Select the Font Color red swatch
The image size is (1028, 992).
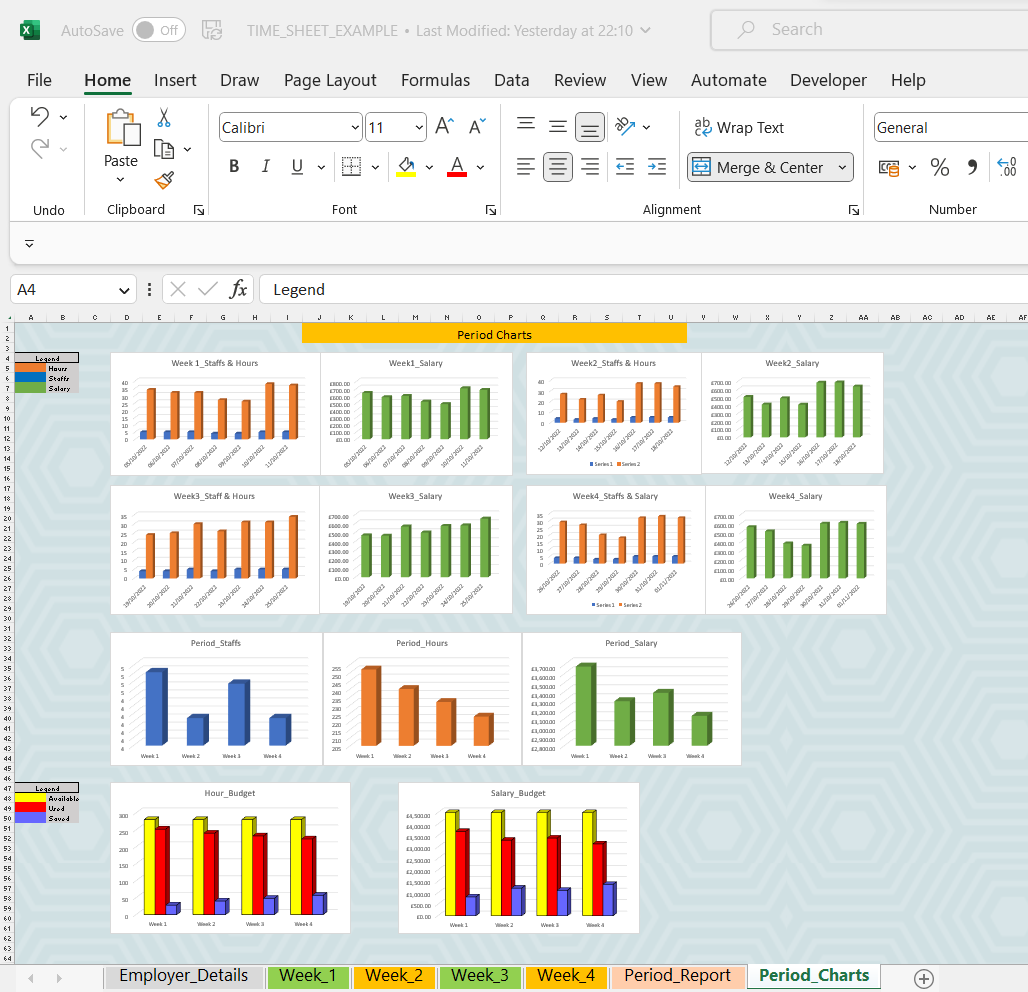pos(456,167)
